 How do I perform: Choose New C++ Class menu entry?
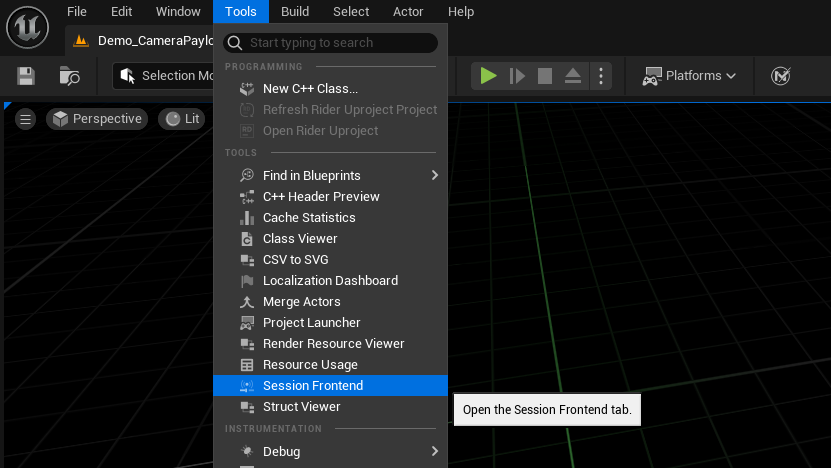(x=310, y=89)
